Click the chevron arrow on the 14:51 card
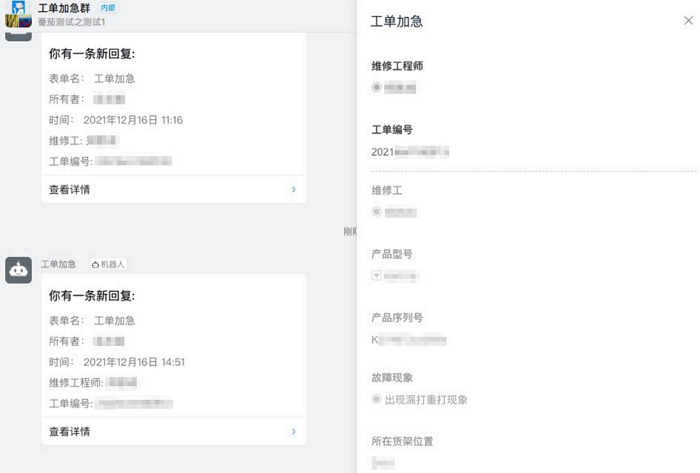Viewport: 700px width, 473px height. click(293, 432)
